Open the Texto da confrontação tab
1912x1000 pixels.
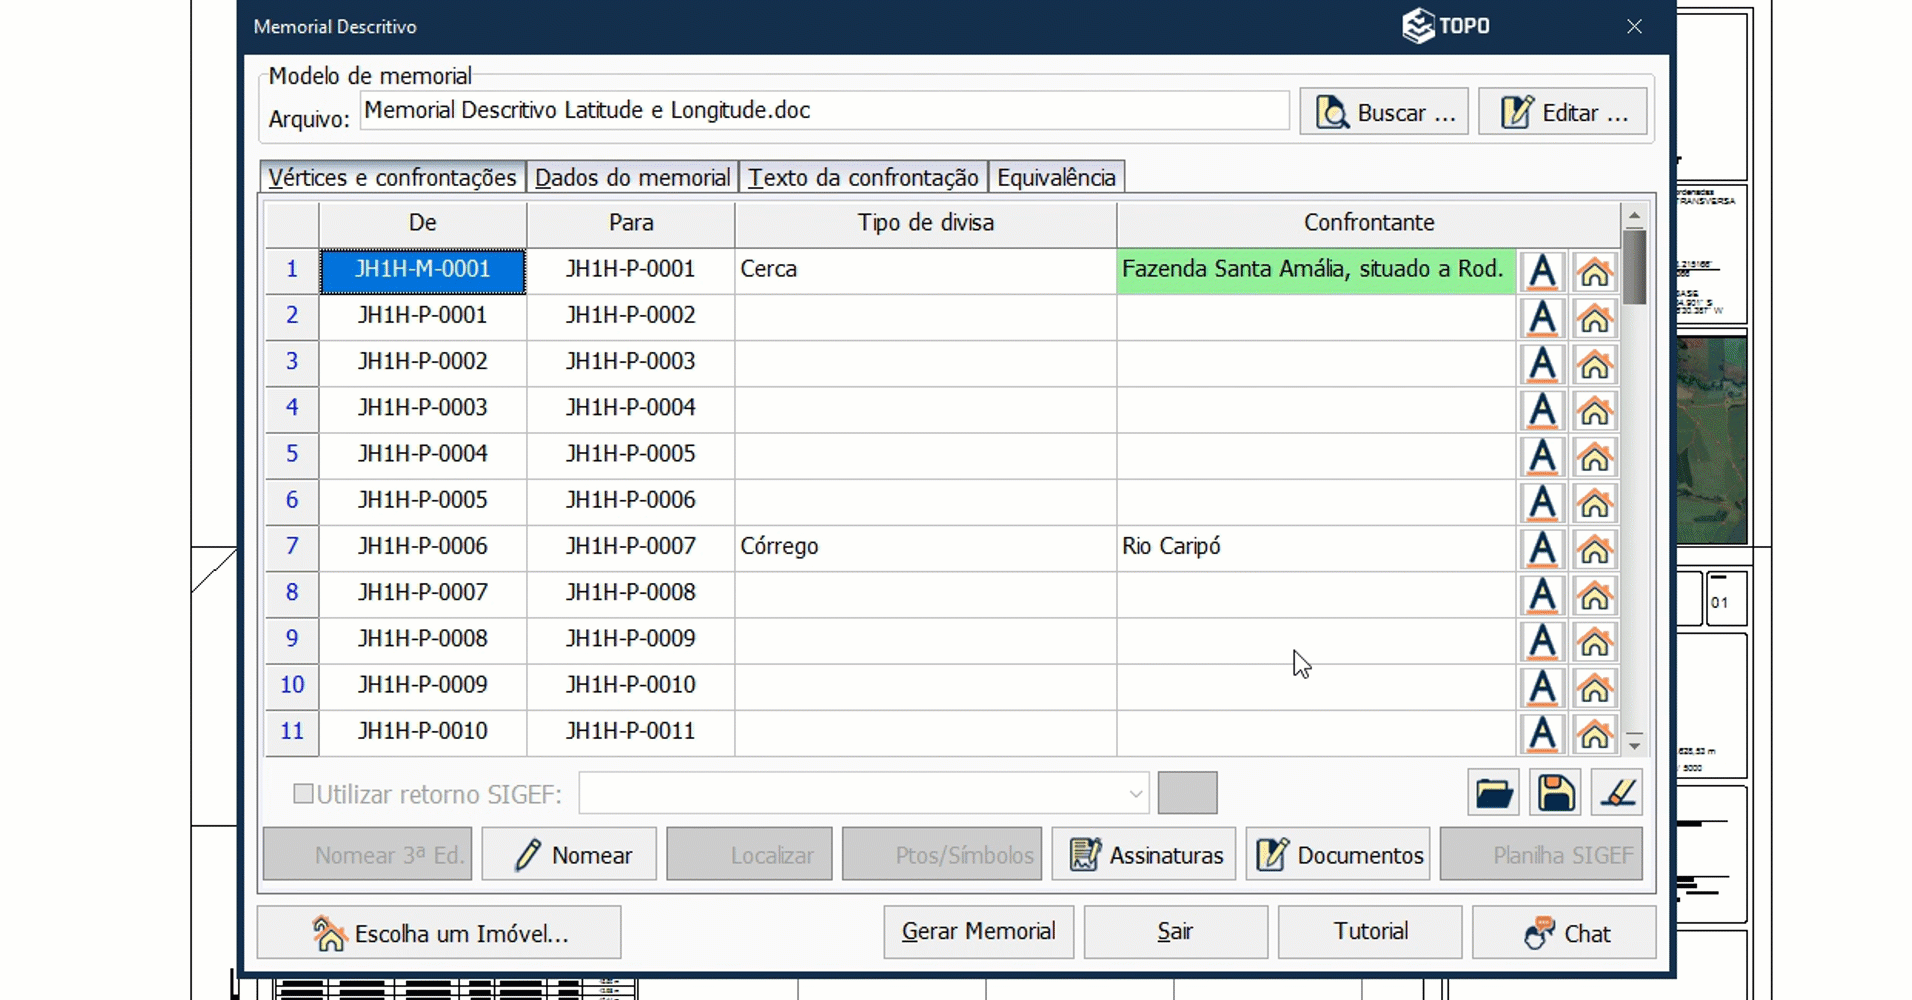coord(863,178)
